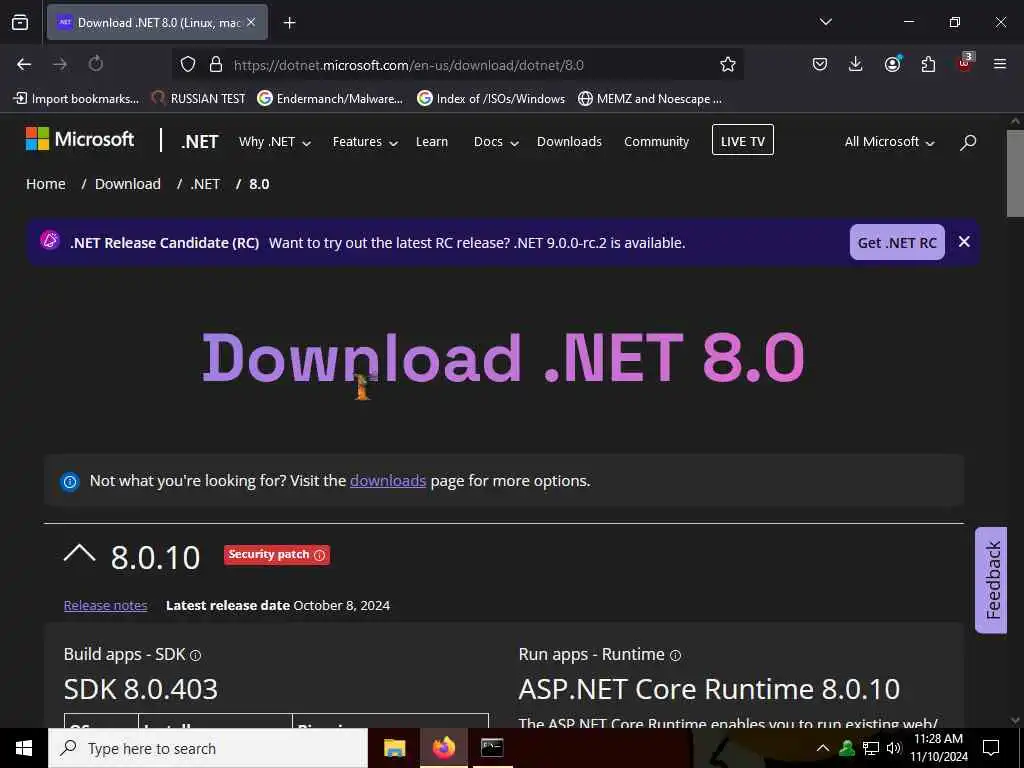Close the Download .NET 8.0 tab

(251, 22)
